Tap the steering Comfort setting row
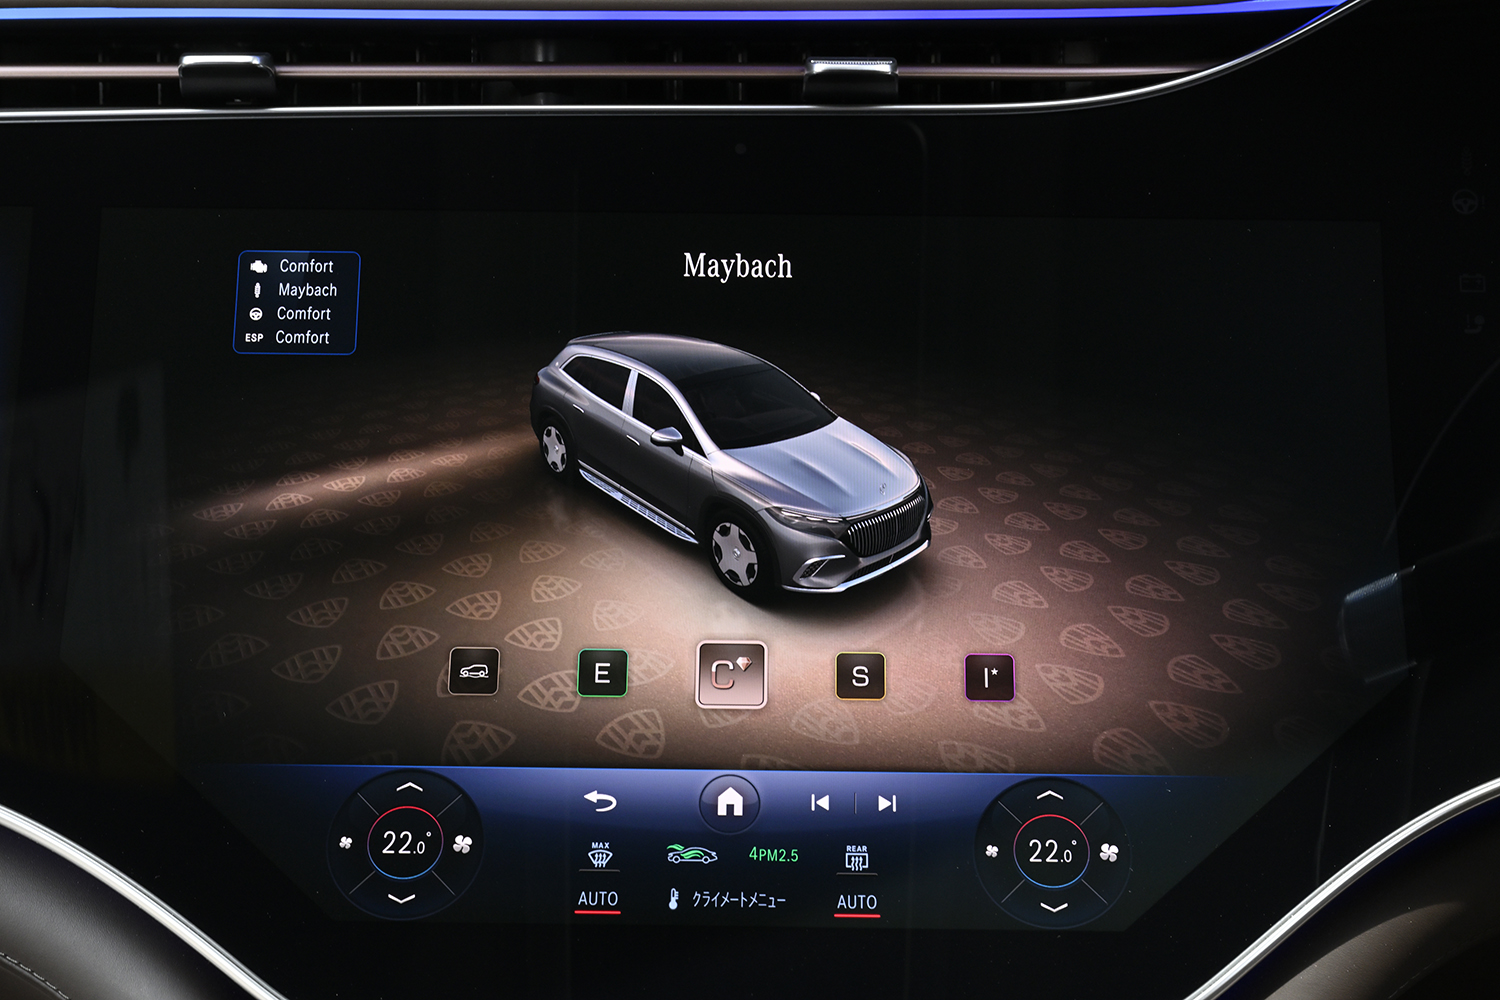This screenshot has height=1000, width=1500. pos(290,314)
